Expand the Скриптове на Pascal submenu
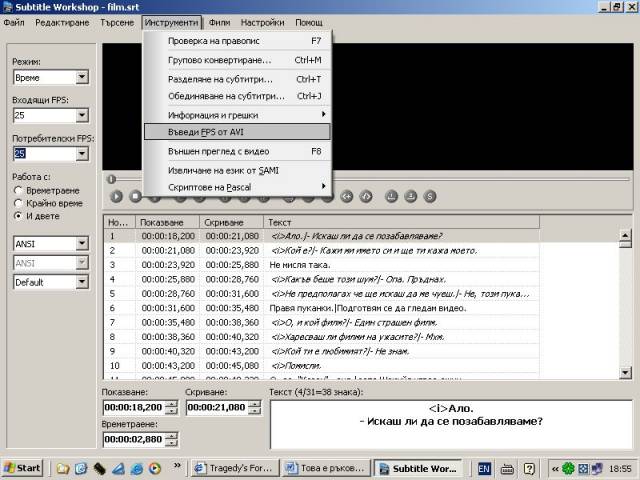 click(237, 187)
